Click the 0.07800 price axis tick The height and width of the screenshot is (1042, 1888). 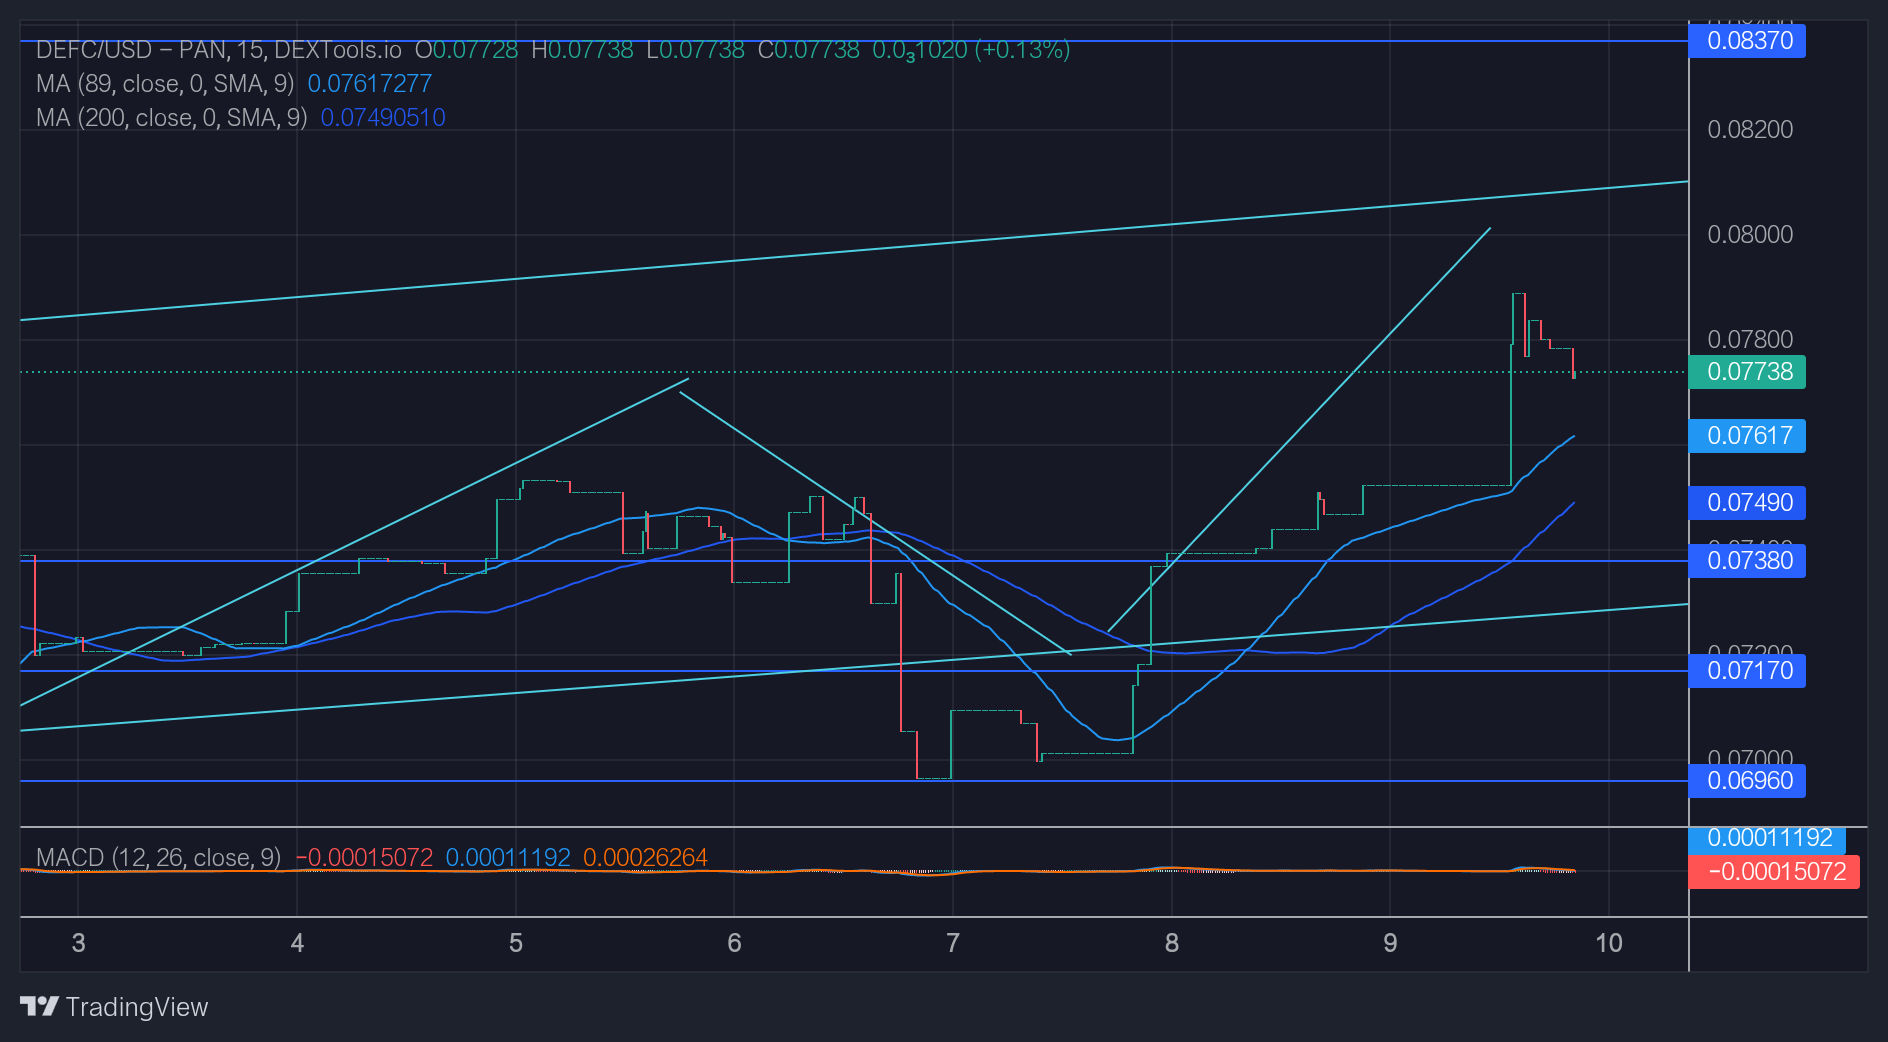pyautogui.click(x=1750, y=340)
